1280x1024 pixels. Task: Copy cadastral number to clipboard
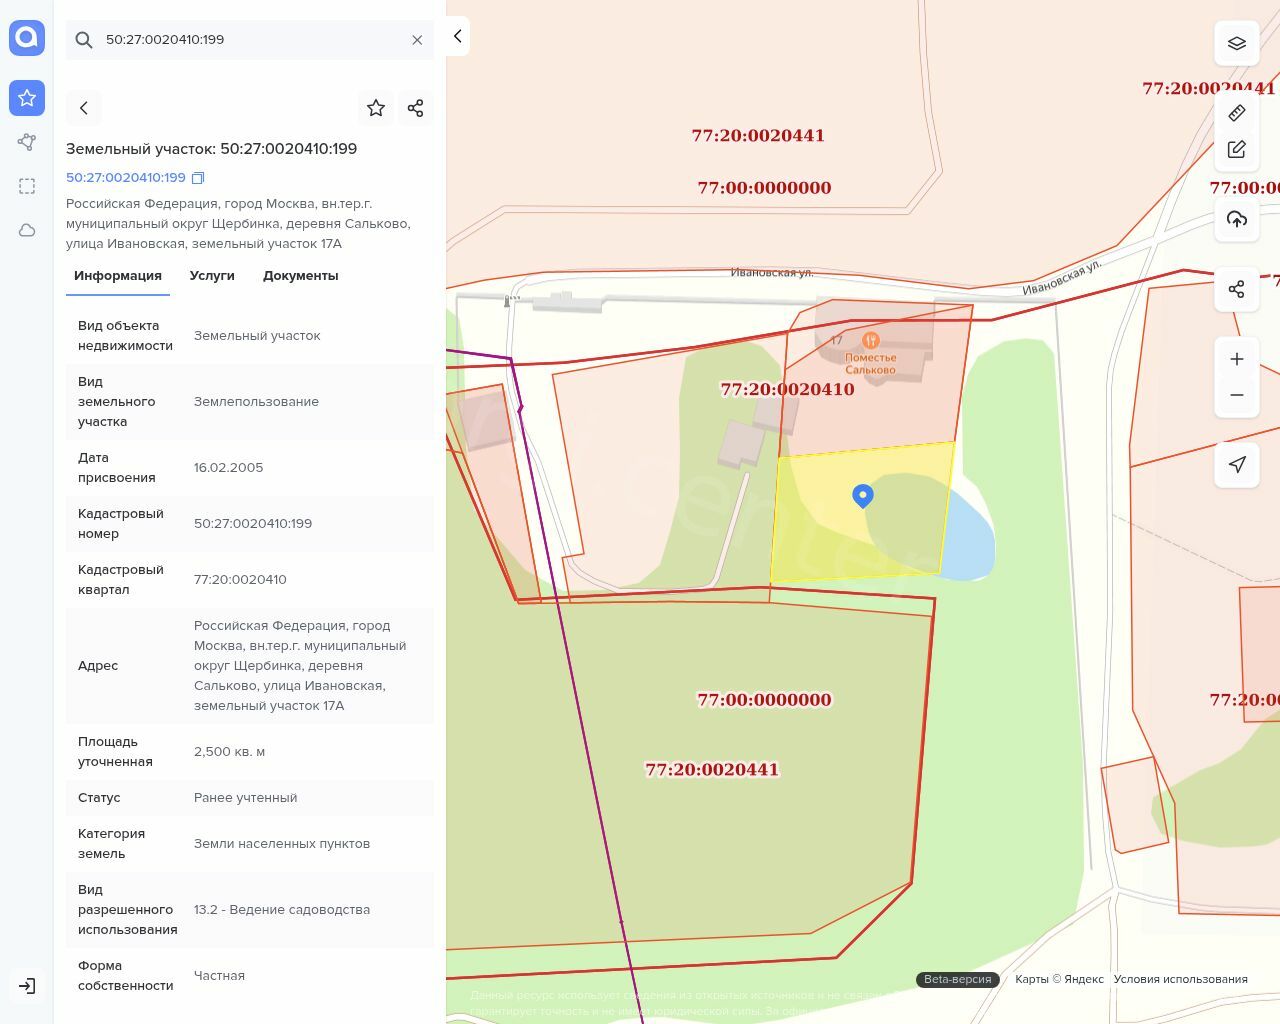coord(198,178)
